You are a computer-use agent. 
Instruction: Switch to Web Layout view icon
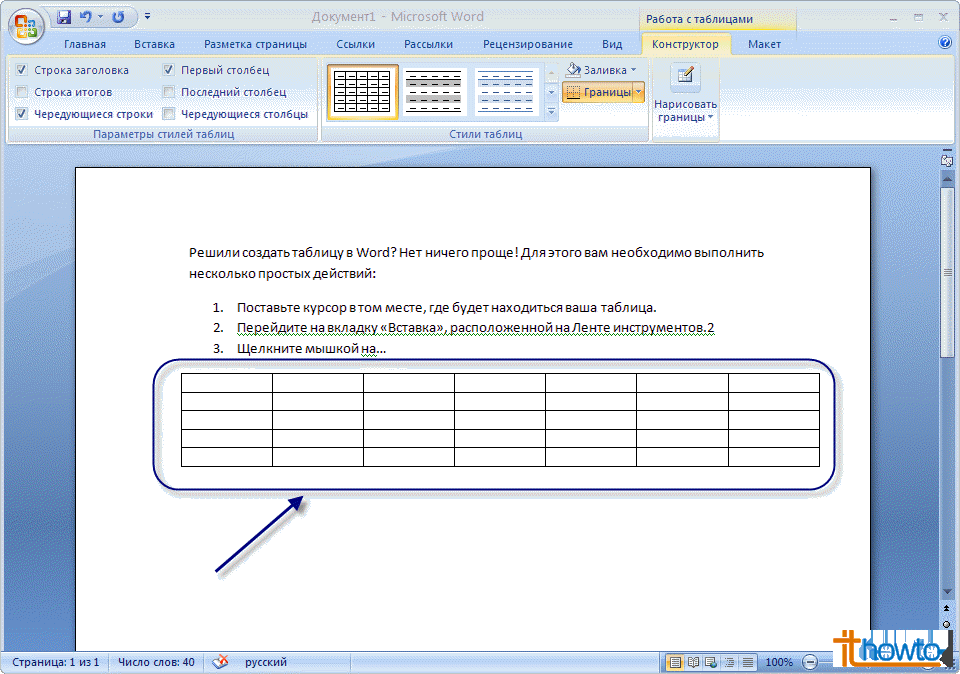711,662
